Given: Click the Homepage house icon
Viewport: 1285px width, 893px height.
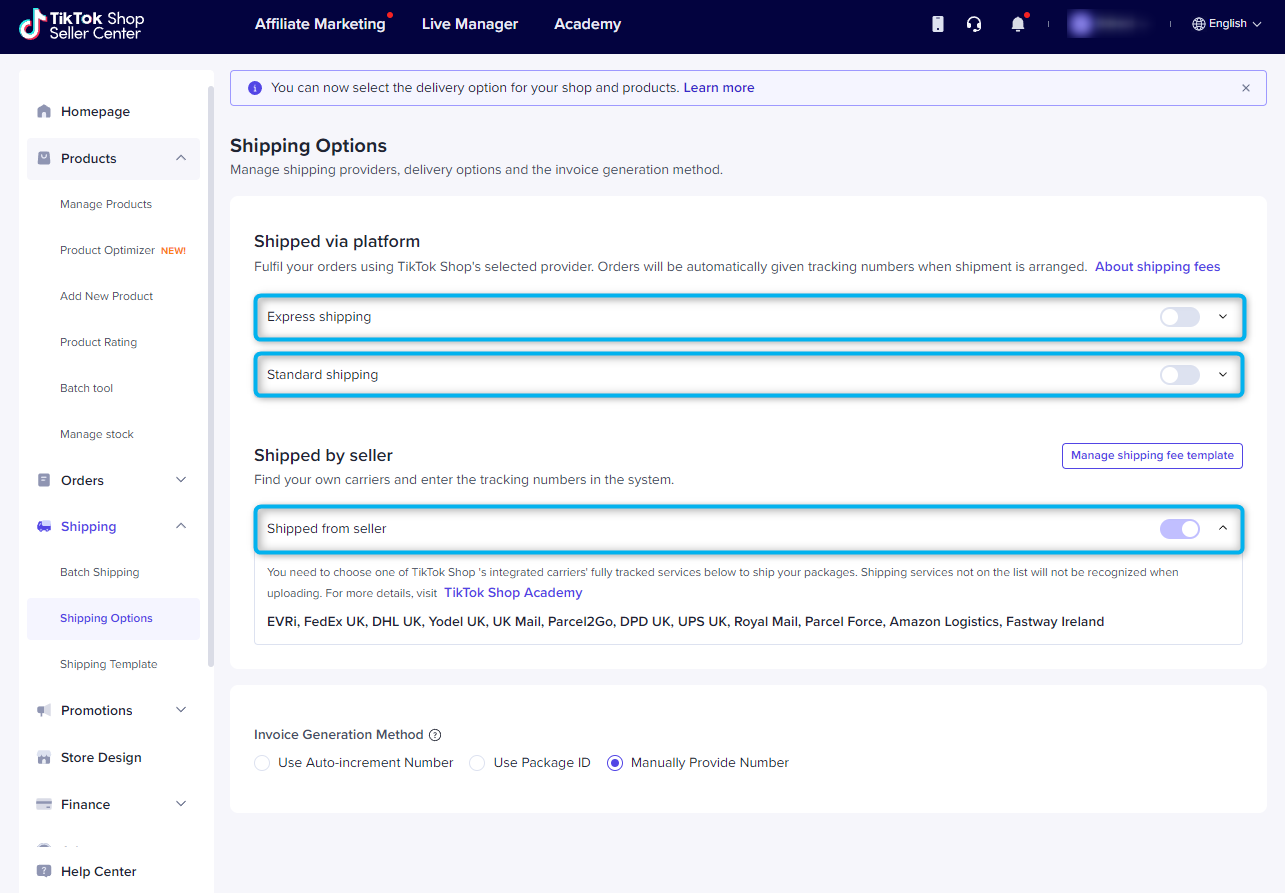Looking at the screenshot, I should coord(44,111).
